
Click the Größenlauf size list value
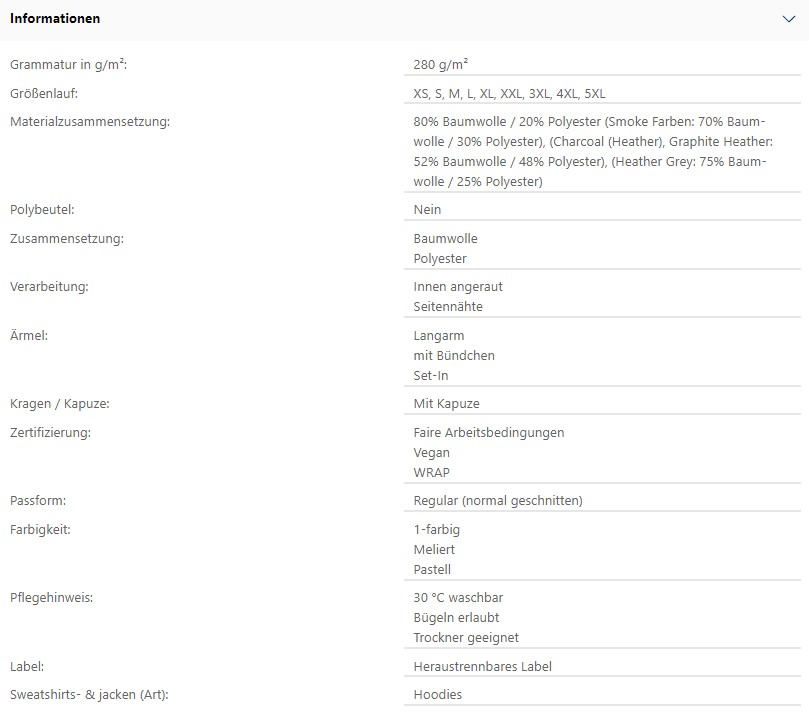[x=509, y=93]
